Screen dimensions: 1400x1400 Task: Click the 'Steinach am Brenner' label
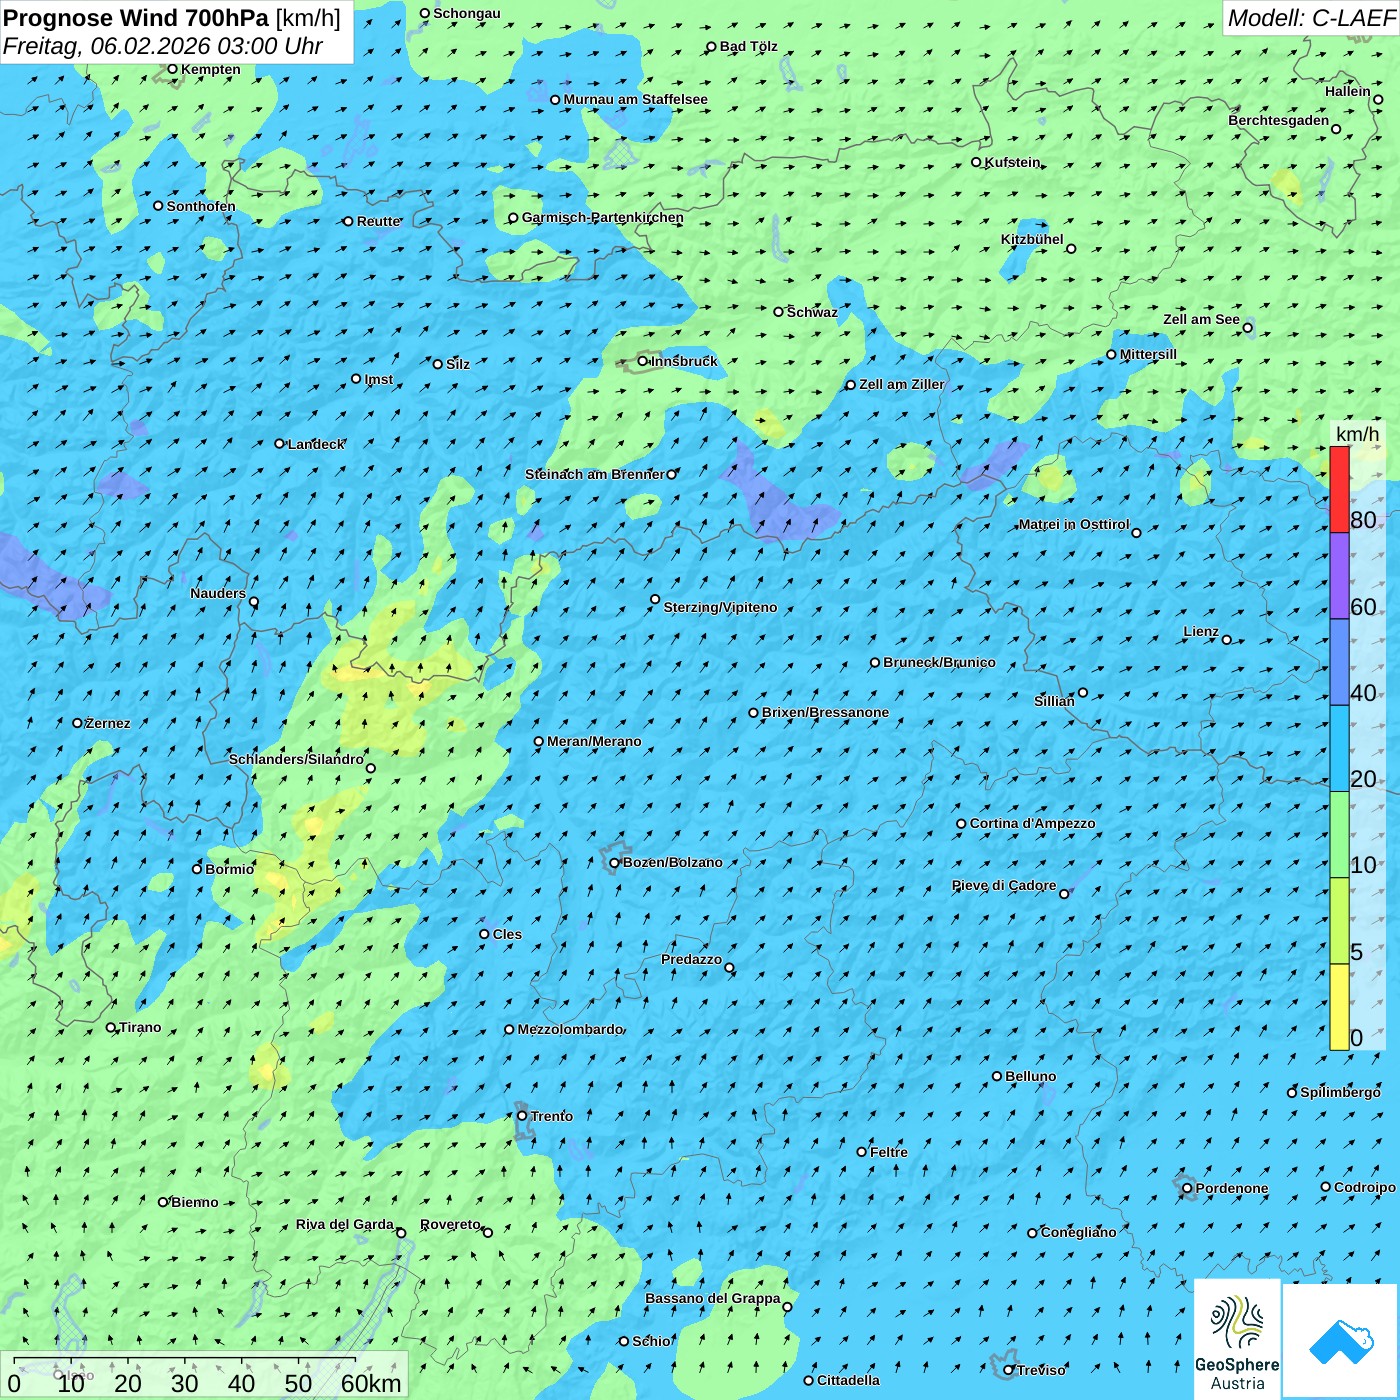[595, 474]
